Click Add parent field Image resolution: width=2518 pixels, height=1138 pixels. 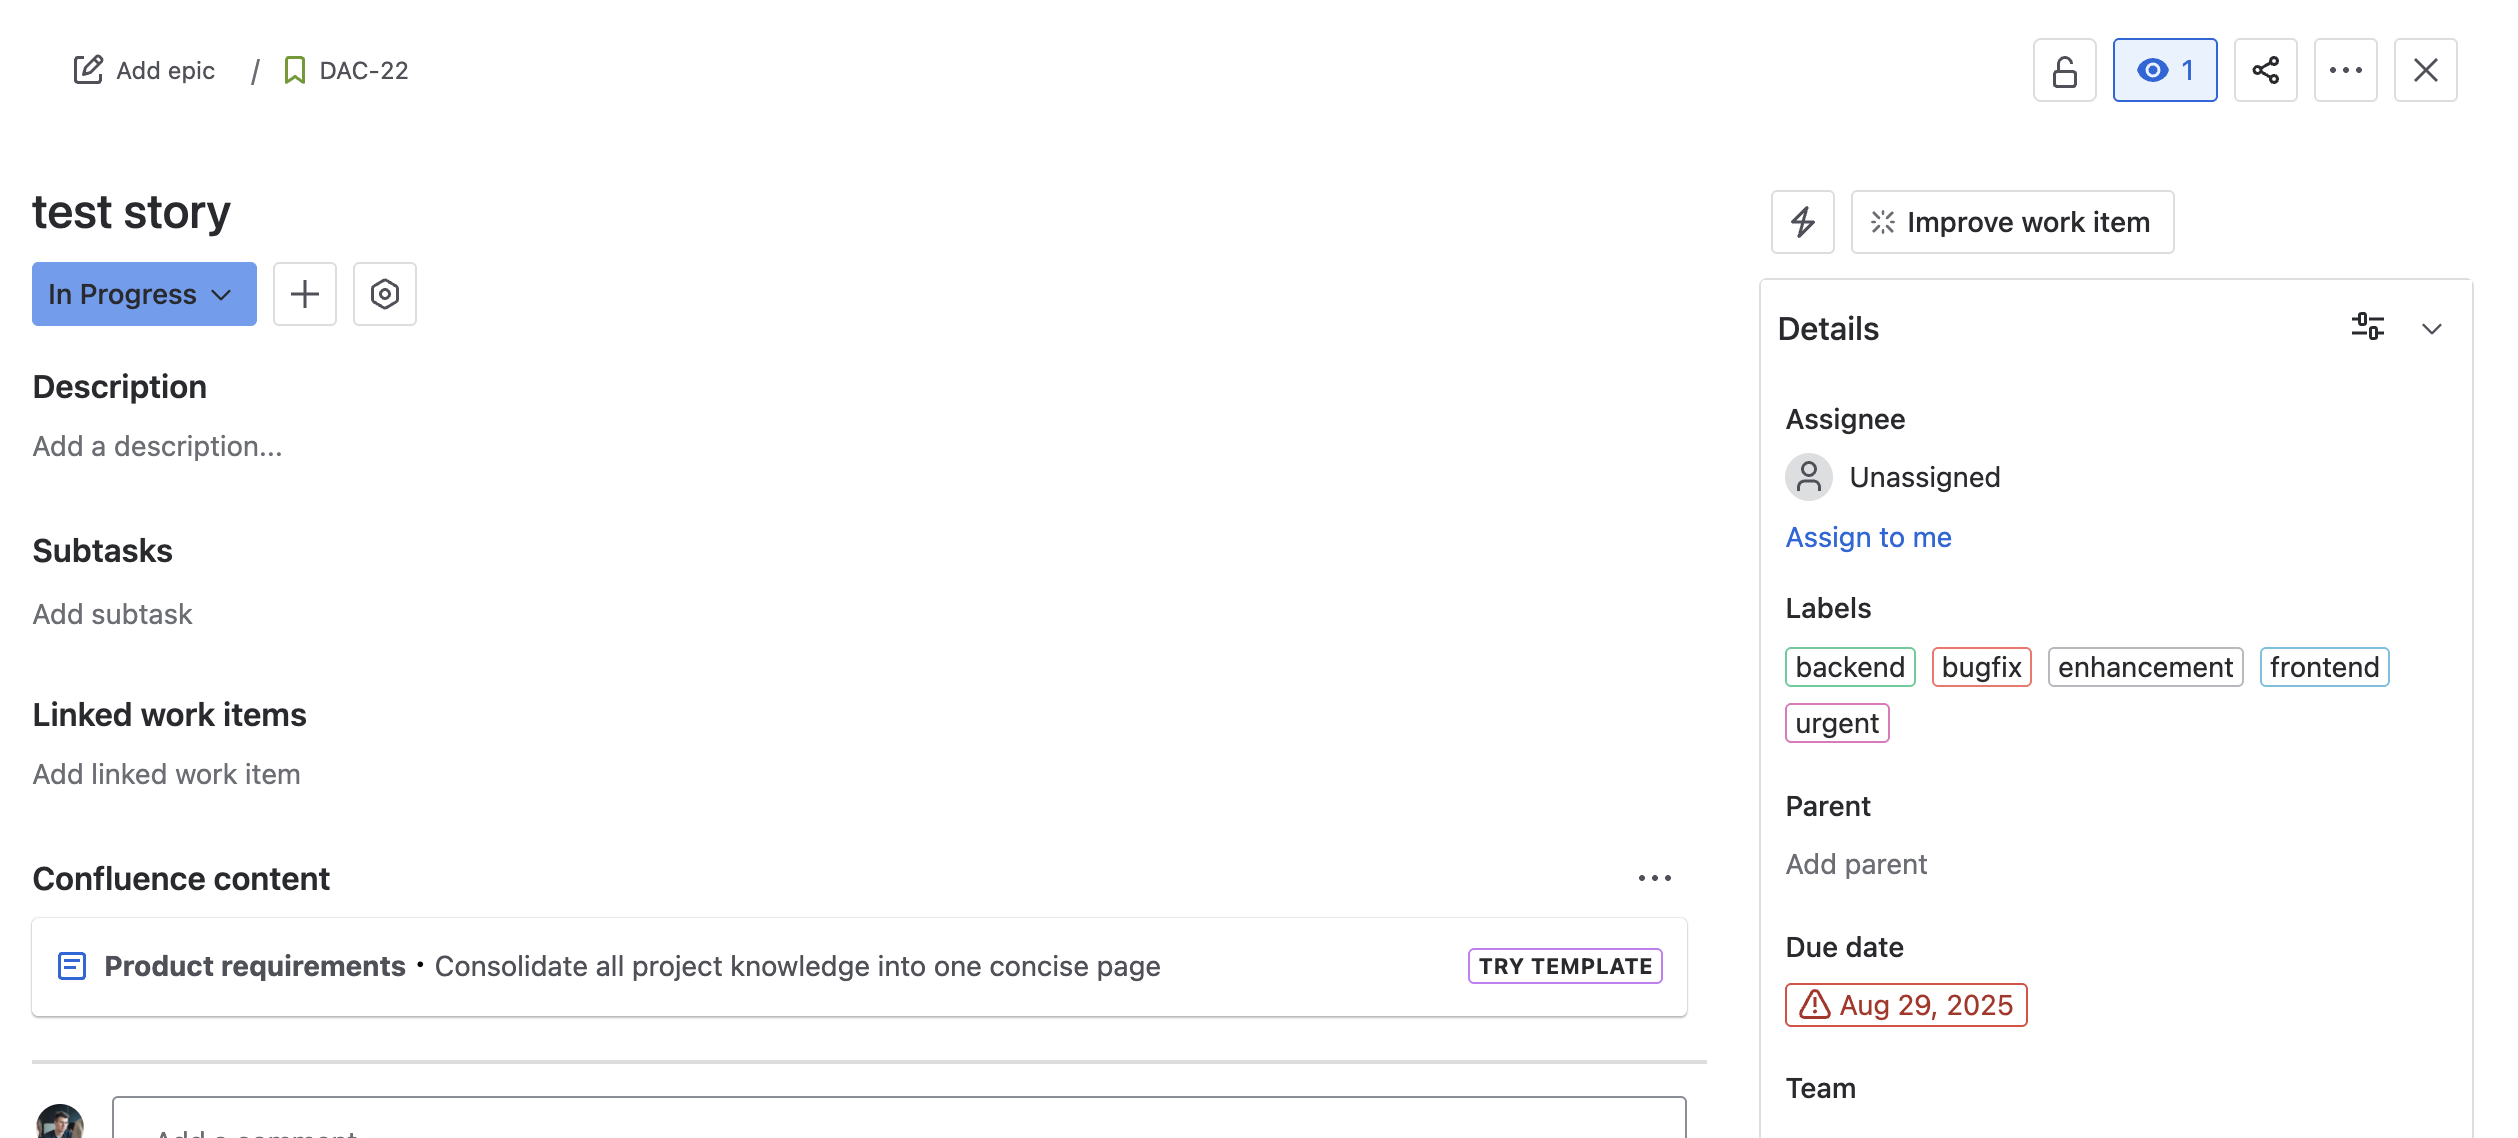click(x=1856, y=864)
